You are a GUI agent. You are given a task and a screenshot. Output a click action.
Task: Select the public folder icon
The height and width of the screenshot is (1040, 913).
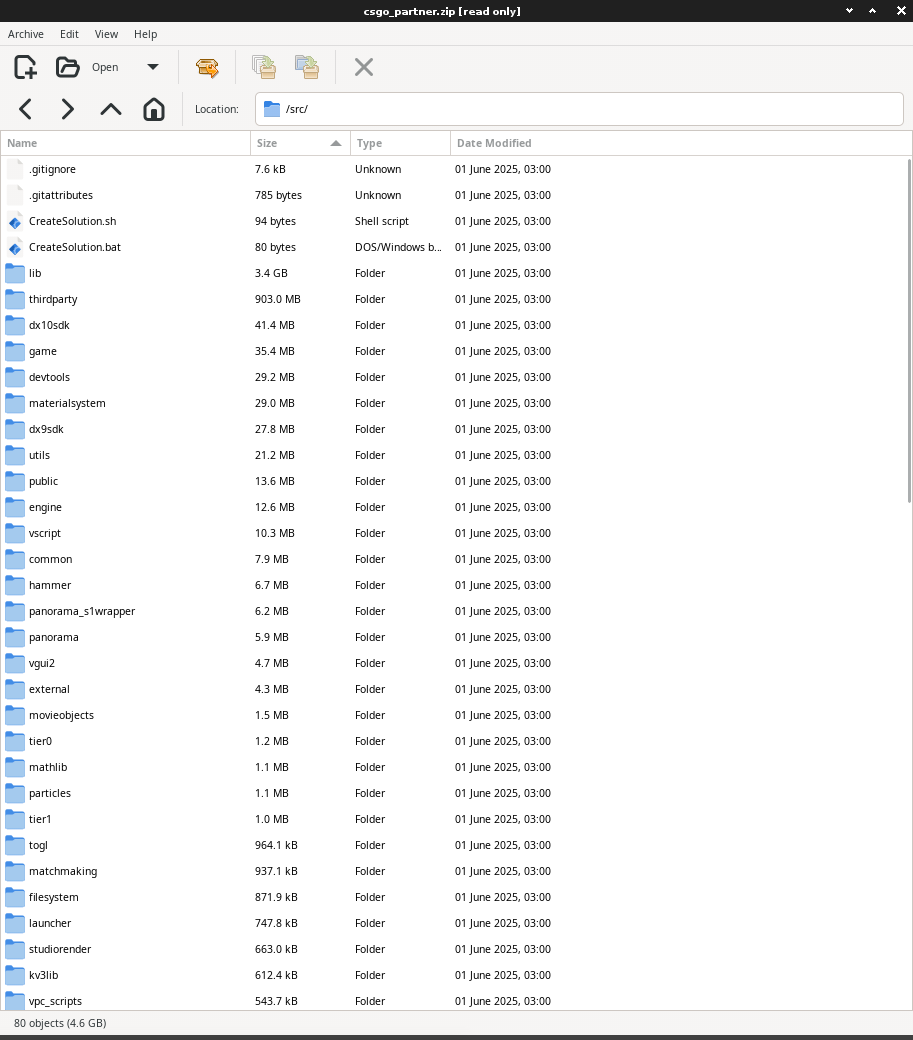click(15, 481)
